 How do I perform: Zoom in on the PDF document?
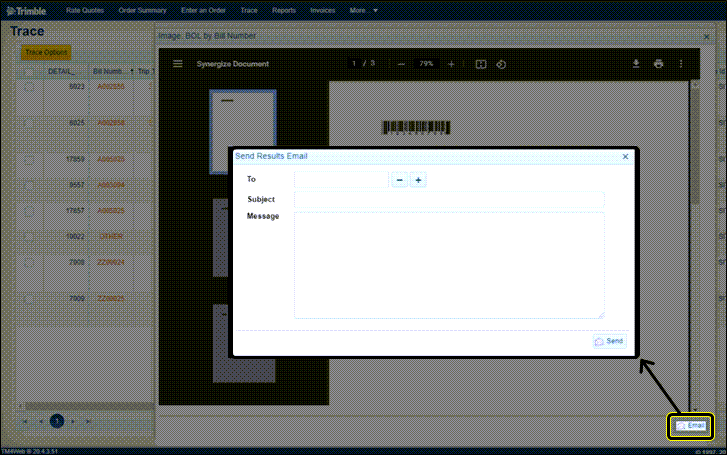(x=451, y=64)
